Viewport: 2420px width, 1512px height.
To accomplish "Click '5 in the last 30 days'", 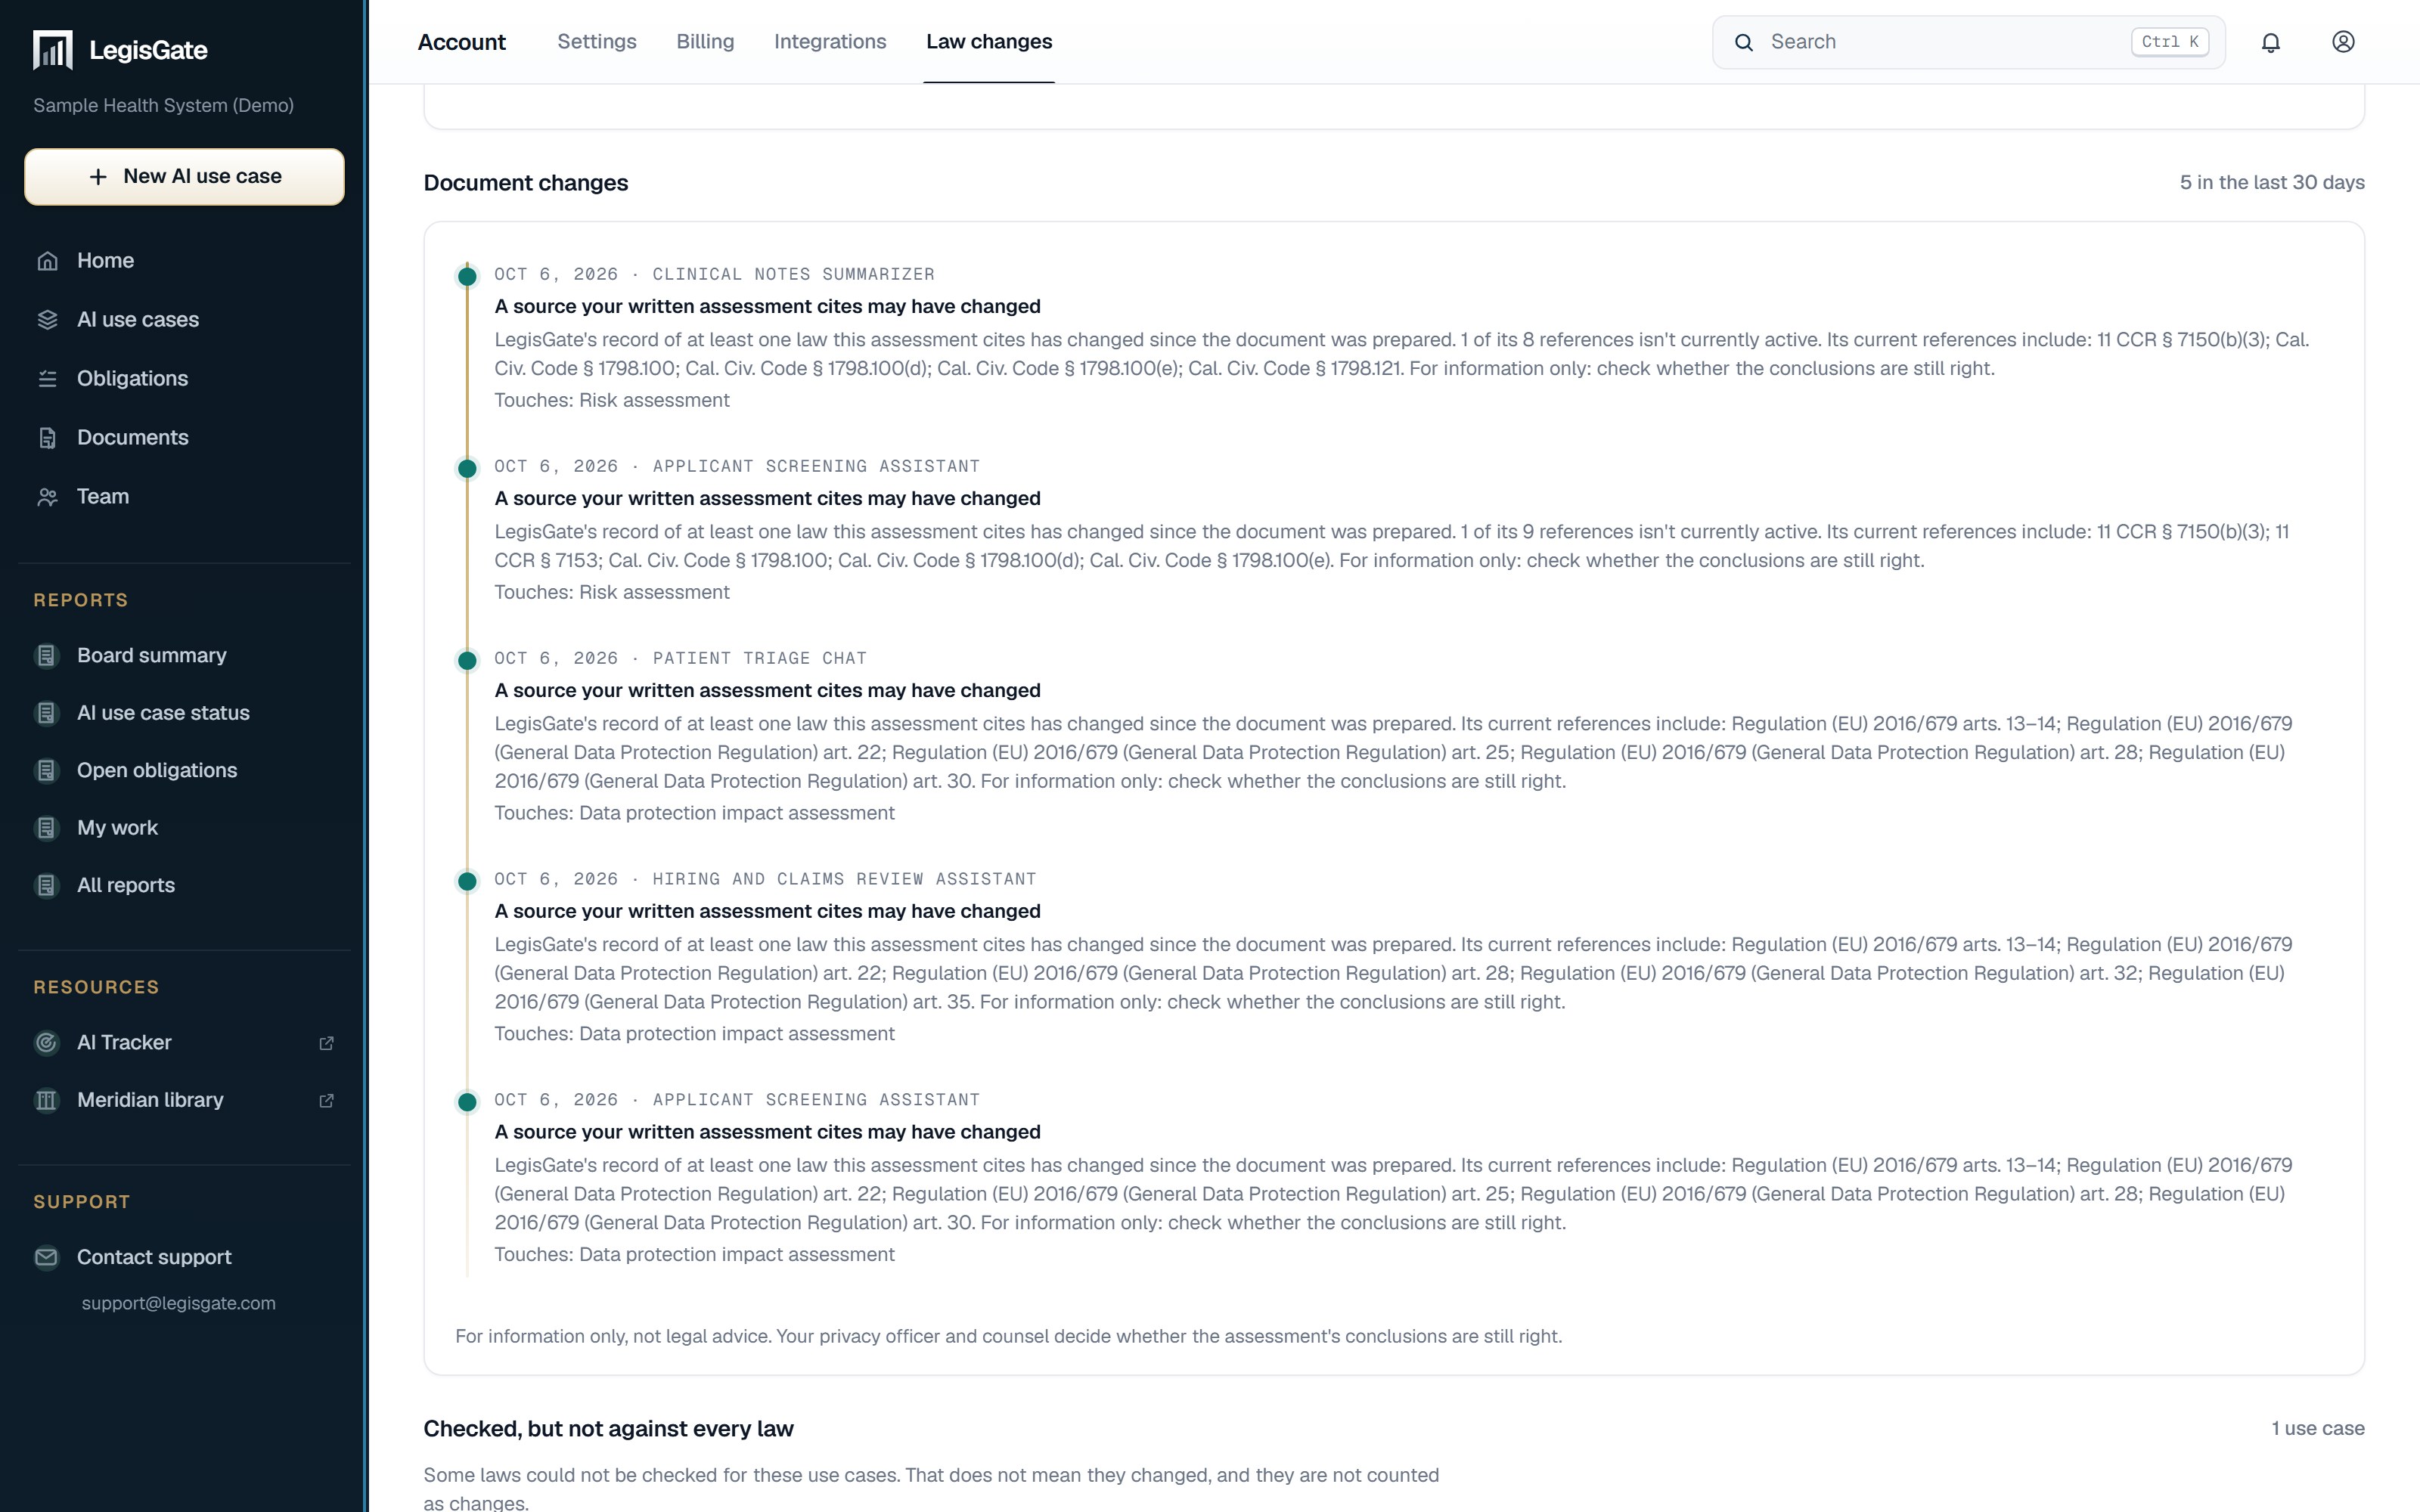I will coord(2272,182).
